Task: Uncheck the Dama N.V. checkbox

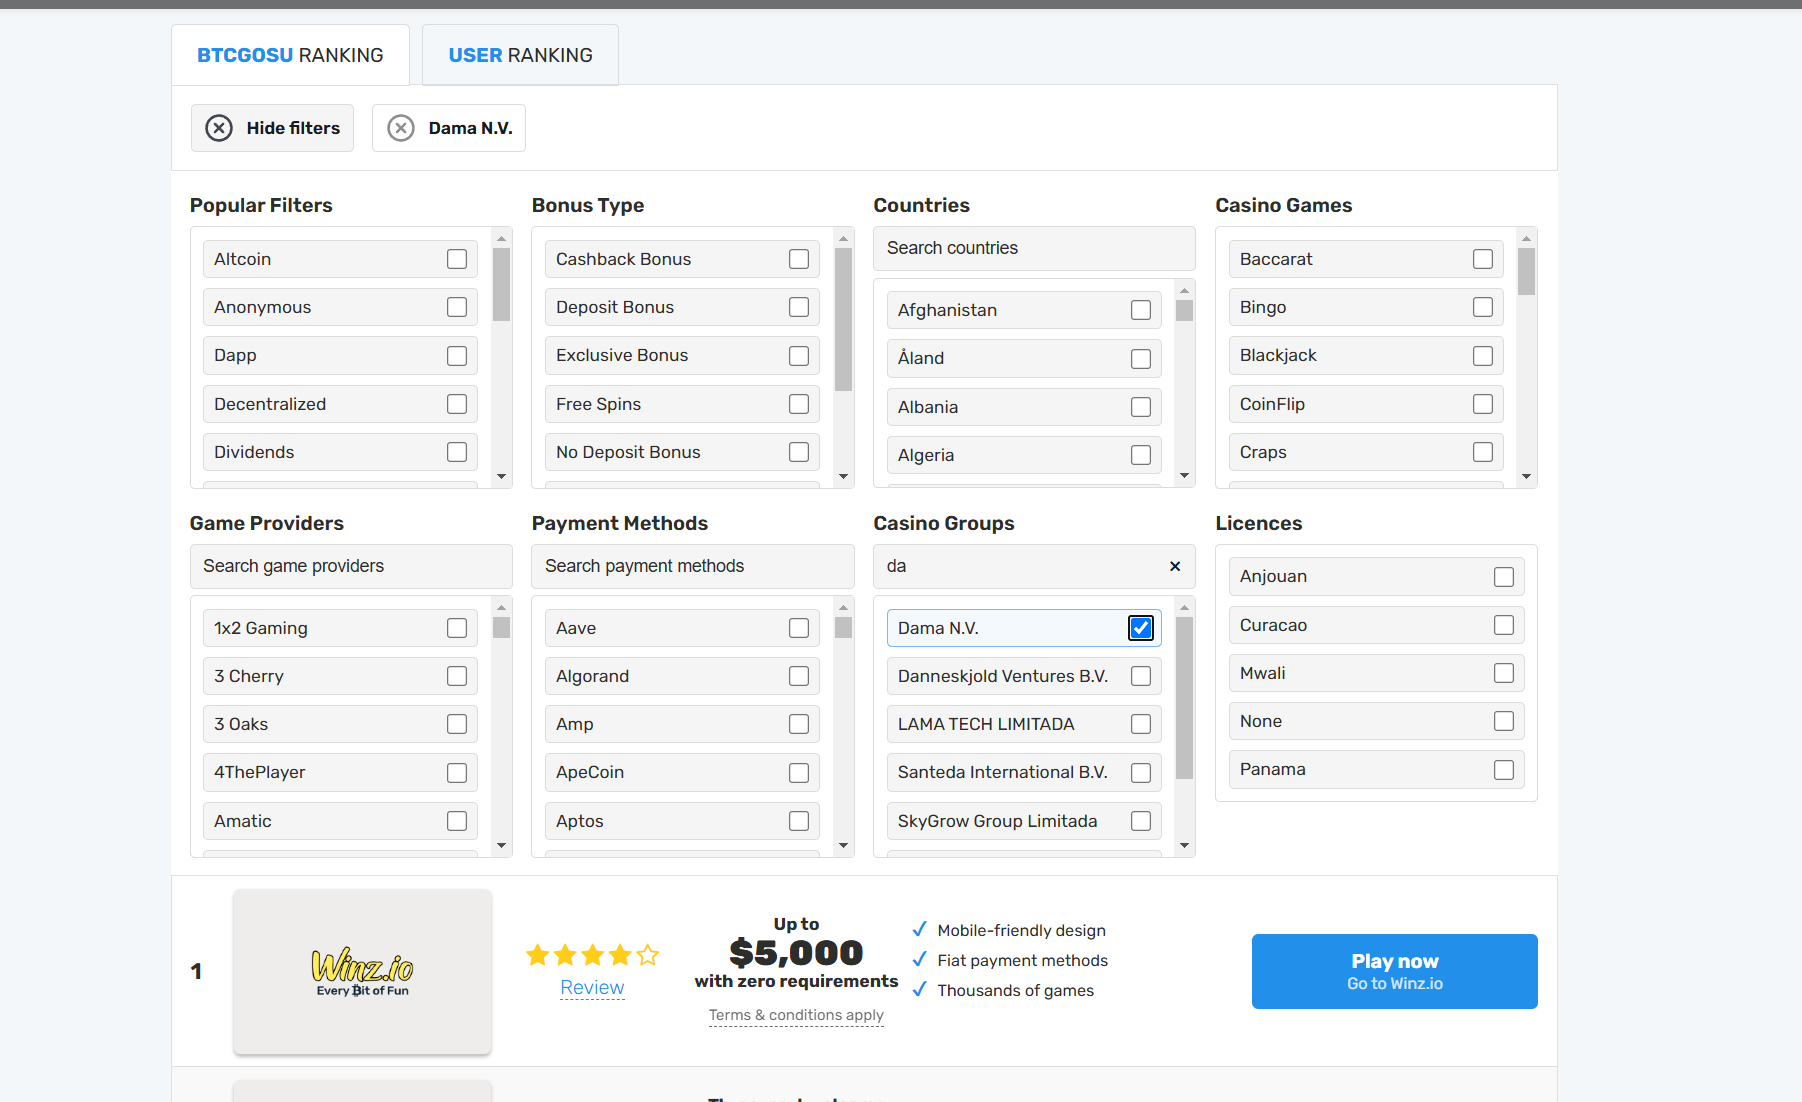Action: coord(1140,628)
